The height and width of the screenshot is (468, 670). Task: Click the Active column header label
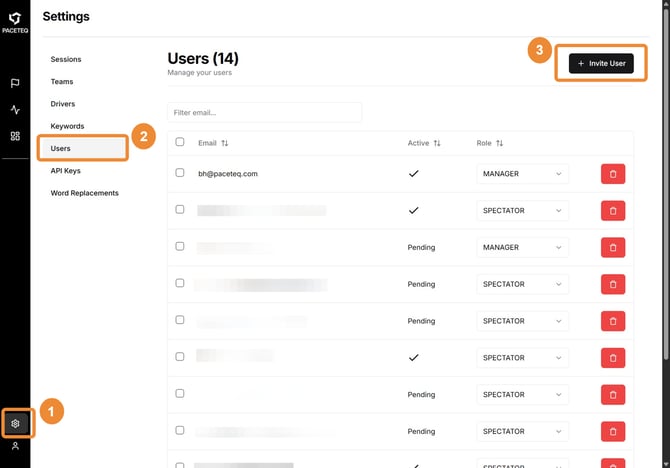coord(418,143)
